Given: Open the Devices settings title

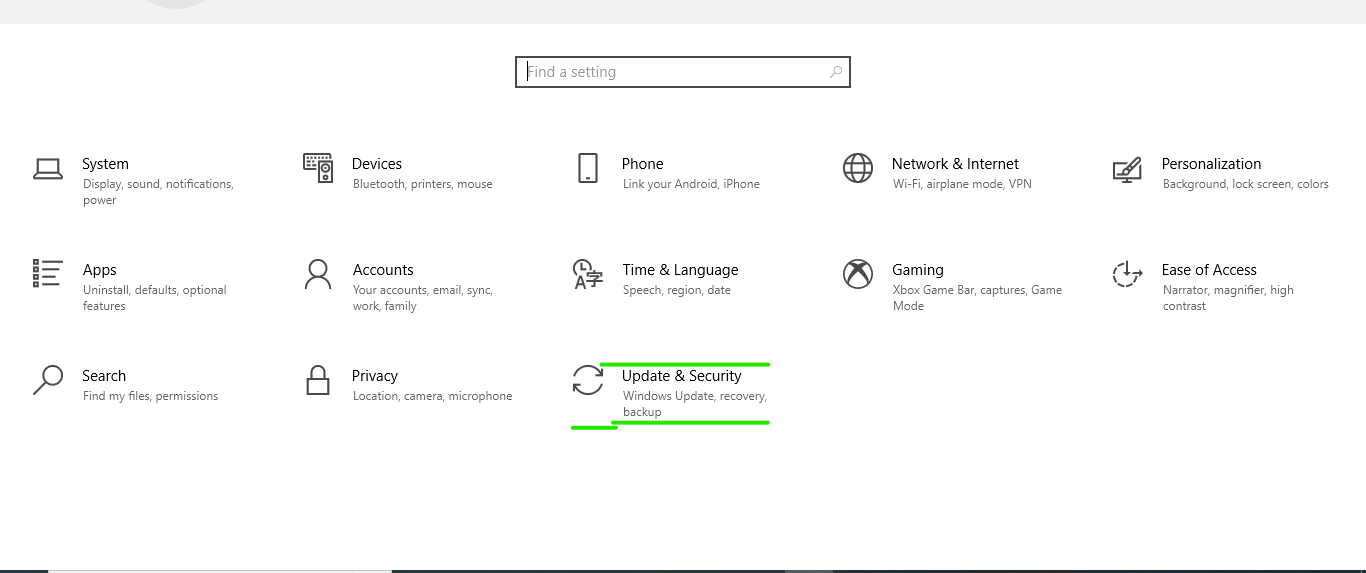Looking at the screenshot, I should click(377, 164).
